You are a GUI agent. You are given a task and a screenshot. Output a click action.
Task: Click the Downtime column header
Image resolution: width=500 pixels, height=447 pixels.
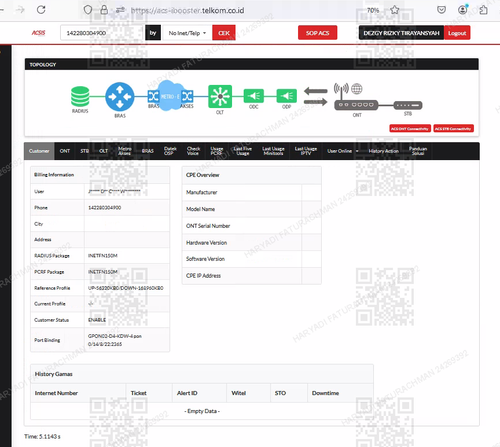[x=325, y=393]
